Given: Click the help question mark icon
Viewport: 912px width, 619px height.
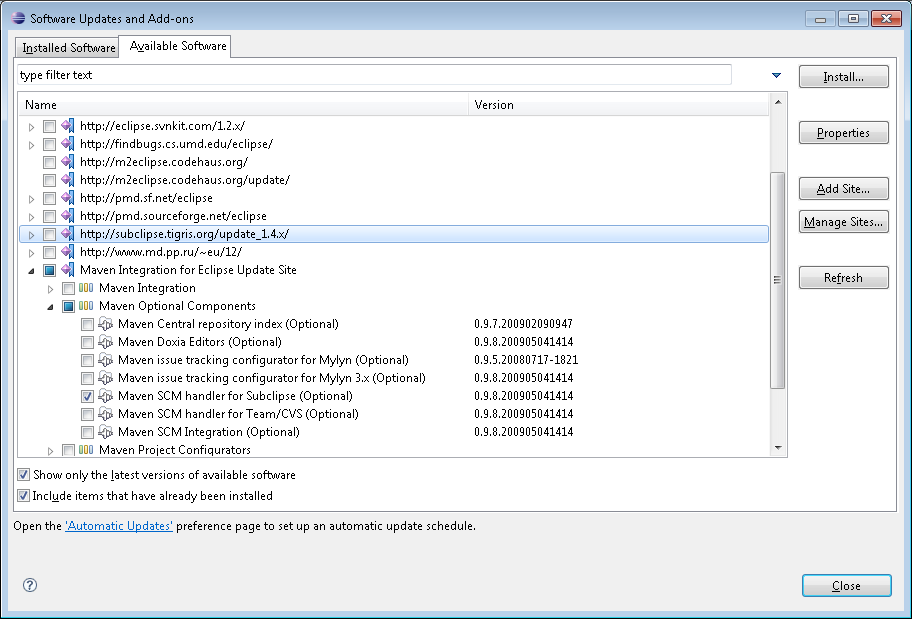Looking at the screenshot, I should 30,586.
